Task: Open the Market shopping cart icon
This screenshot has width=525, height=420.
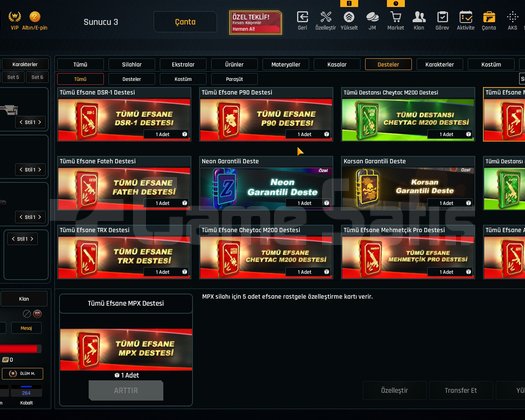Action: click(395, 20)
